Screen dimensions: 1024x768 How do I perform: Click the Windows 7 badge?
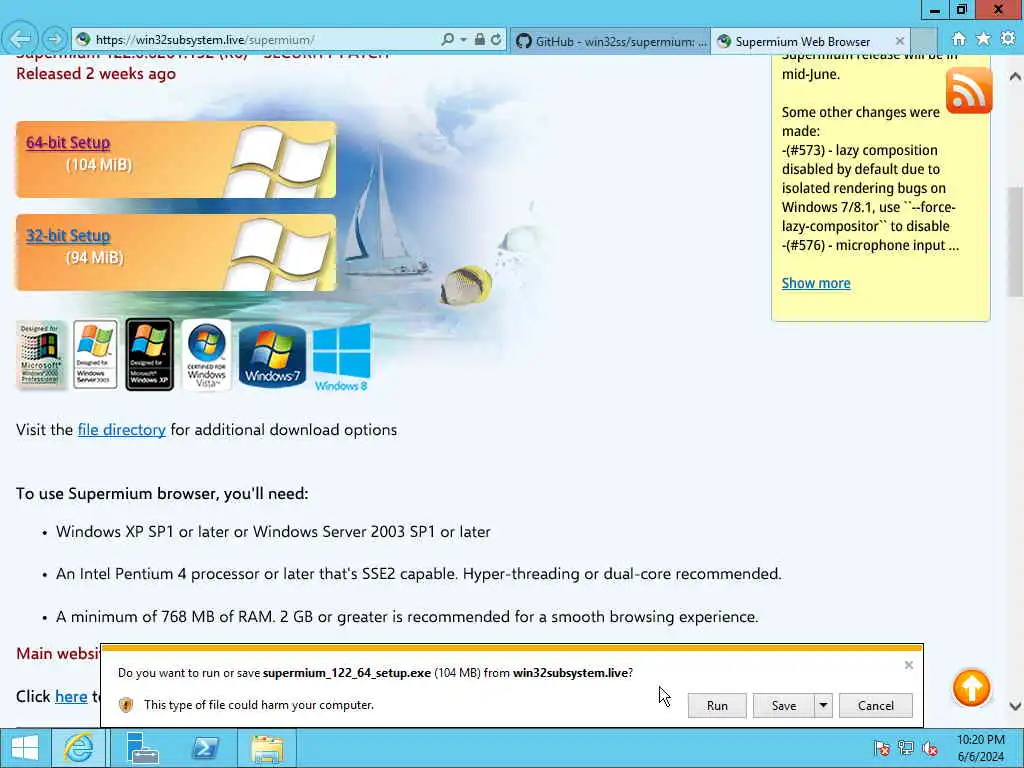272,356
